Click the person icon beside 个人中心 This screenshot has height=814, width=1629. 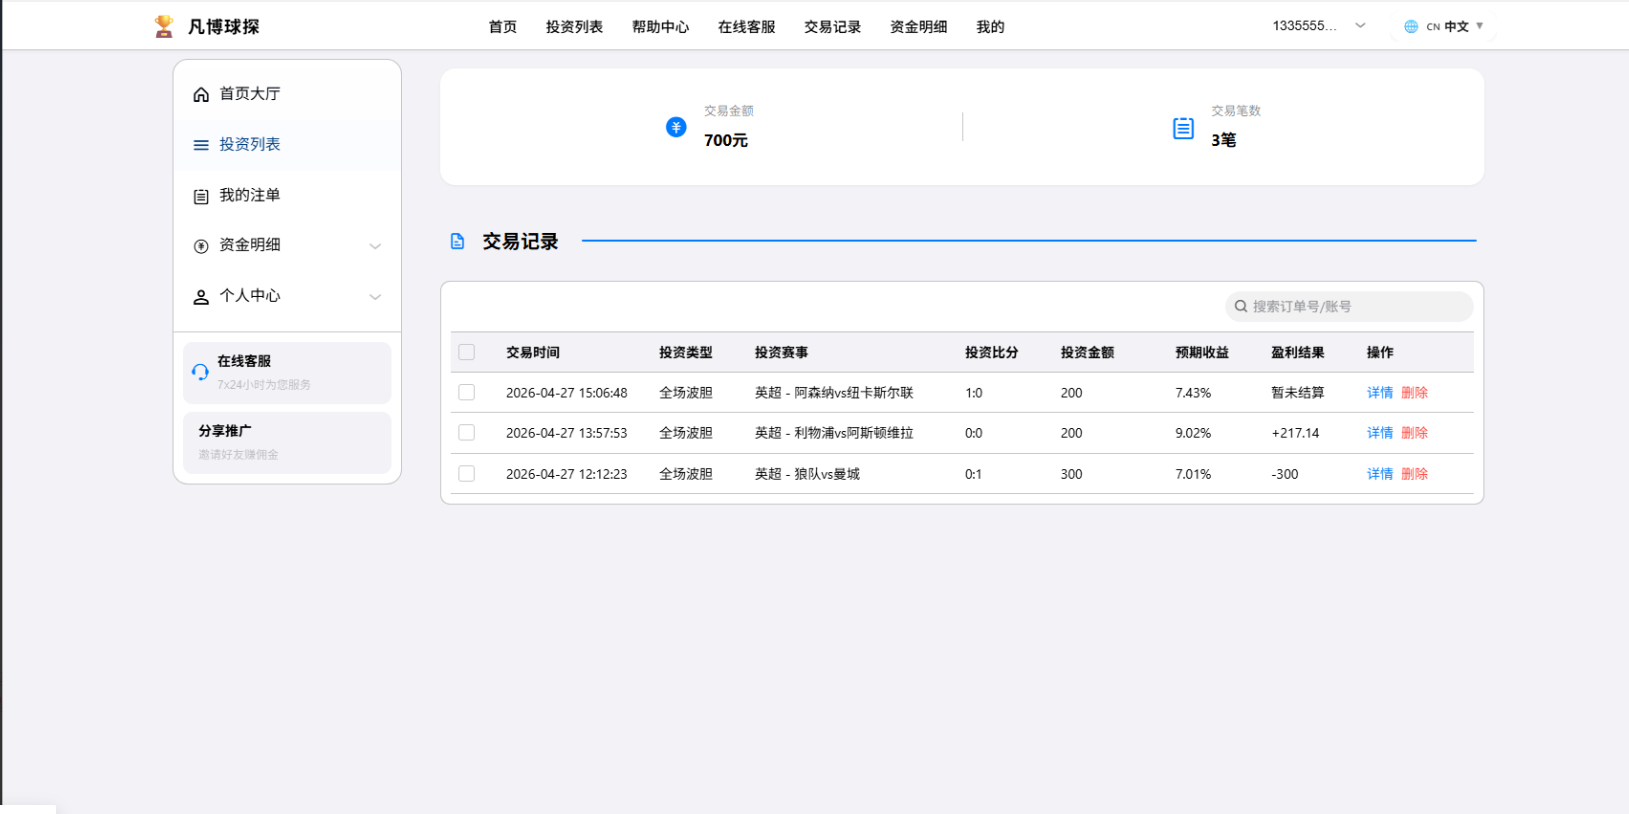pos(201,297)
